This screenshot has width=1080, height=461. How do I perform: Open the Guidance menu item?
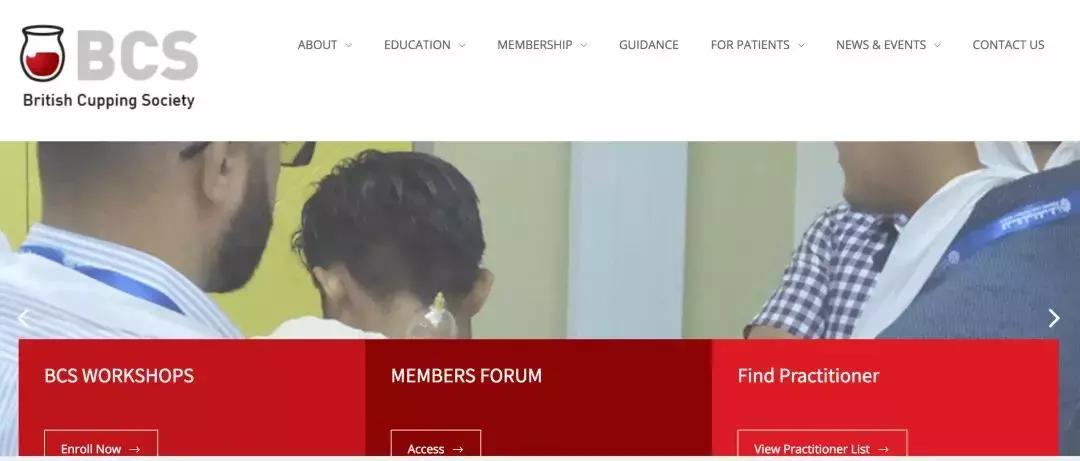click(649, 45)
